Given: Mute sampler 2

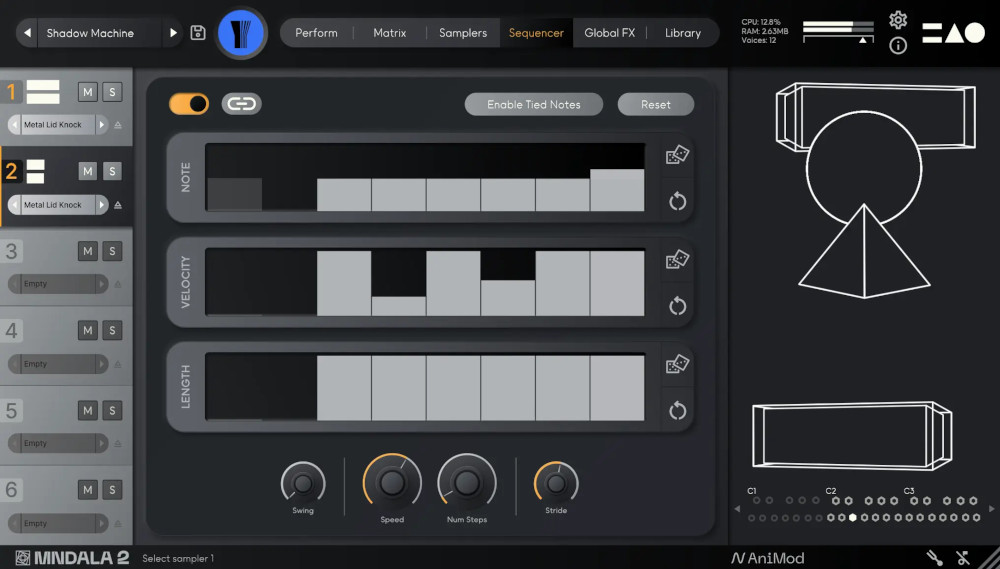Looking at the screenshot, I should [87, 171].
